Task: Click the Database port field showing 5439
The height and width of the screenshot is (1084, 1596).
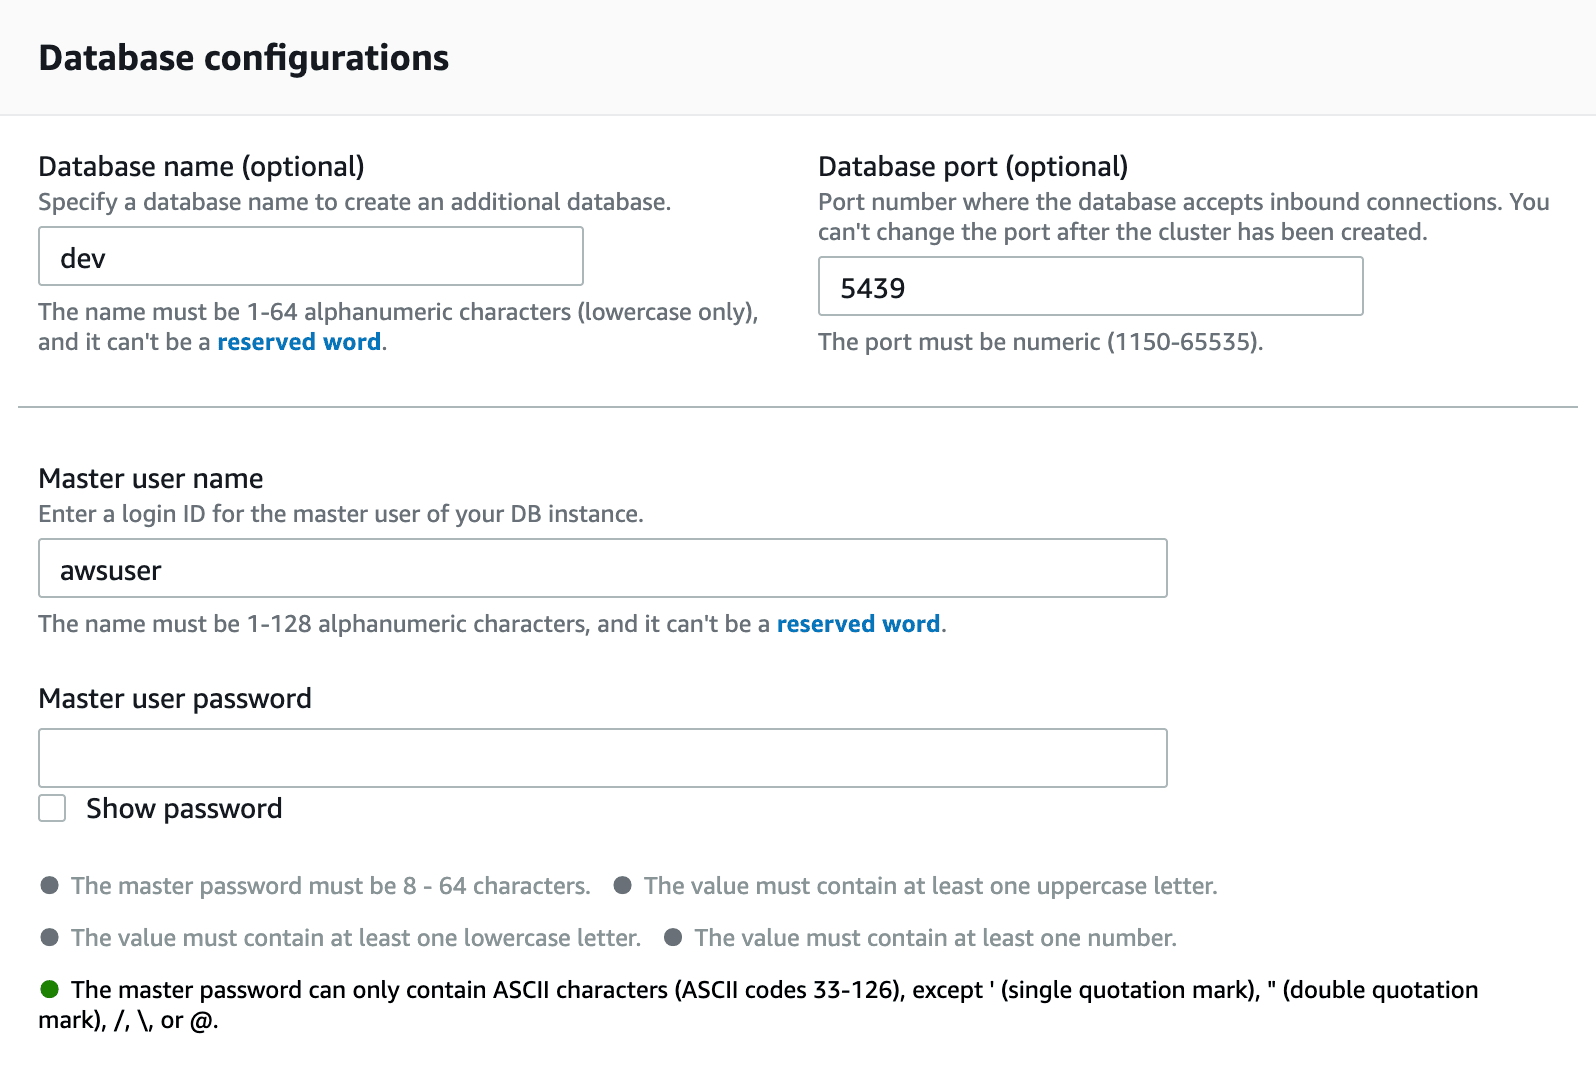Action: coord(1090,287)
